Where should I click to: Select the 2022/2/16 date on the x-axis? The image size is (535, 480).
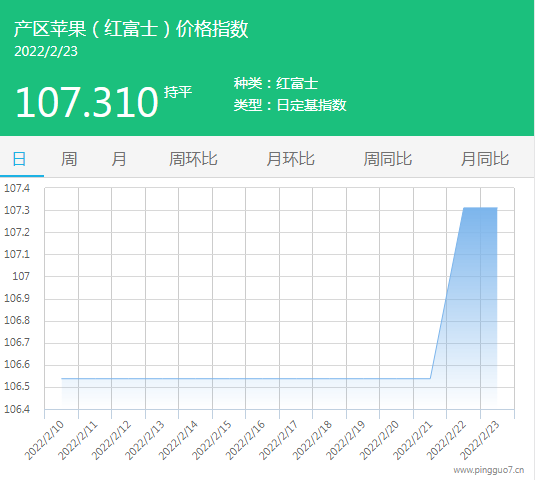click(x=245, y=440)
